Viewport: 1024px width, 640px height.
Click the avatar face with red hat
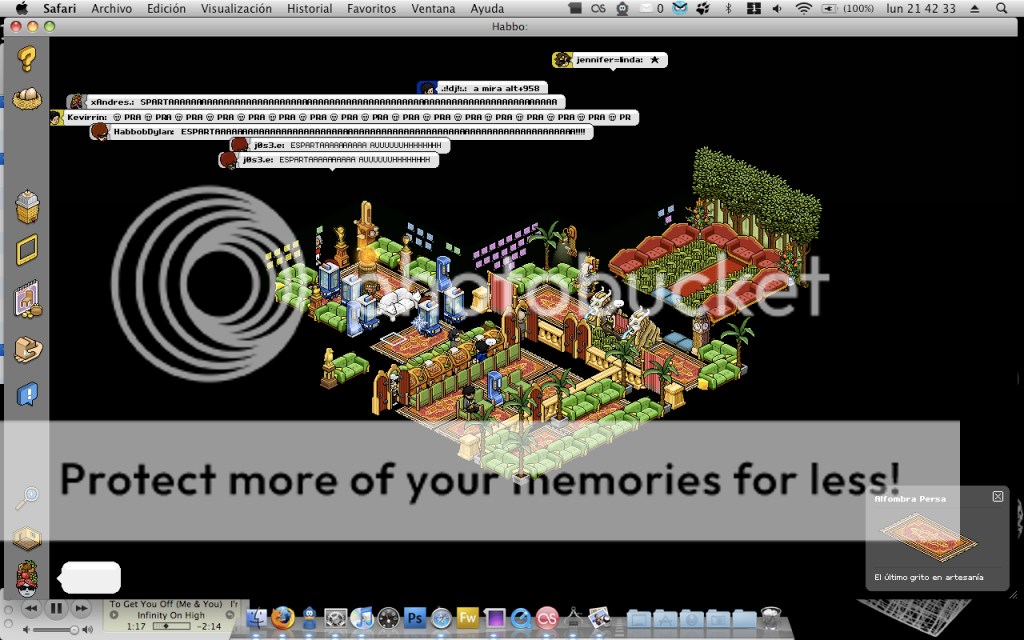(x=27, y=579)
